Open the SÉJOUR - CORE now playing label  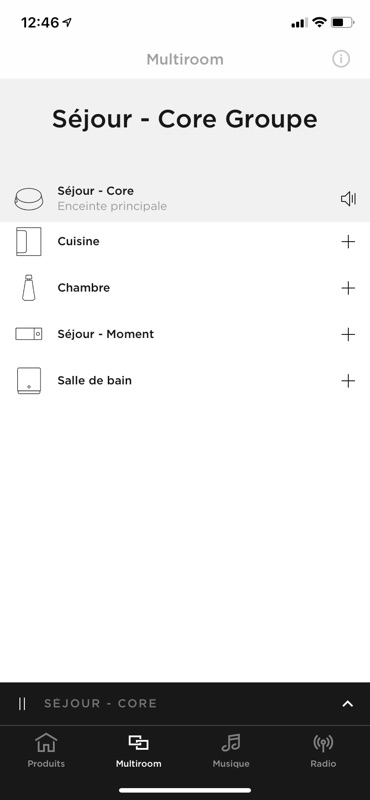(101, 703)
